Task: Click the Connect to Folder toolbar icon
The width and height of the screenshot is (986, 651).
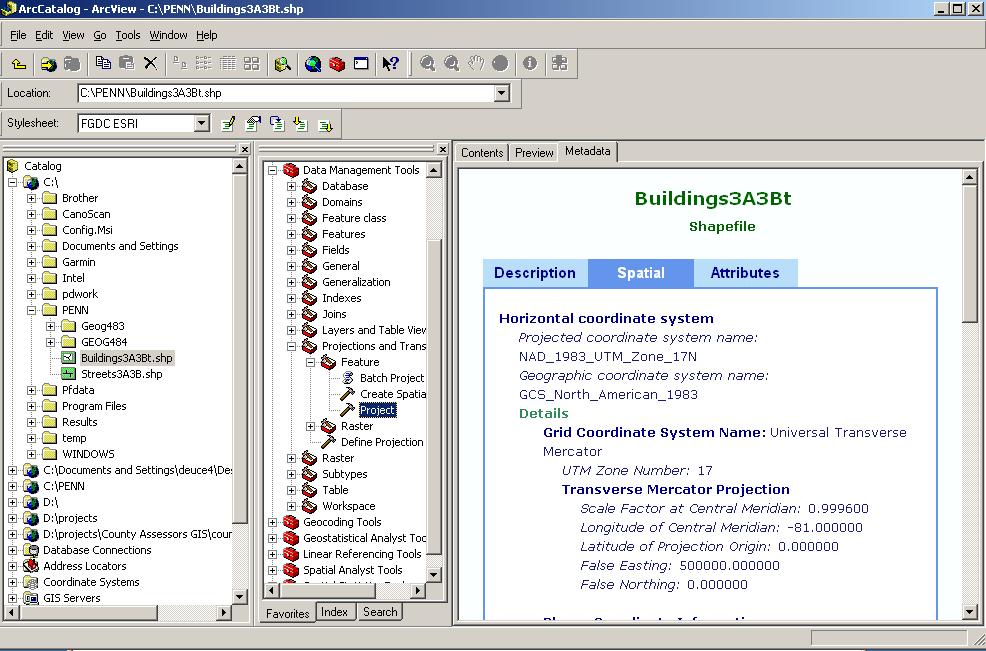Action: 48,64
